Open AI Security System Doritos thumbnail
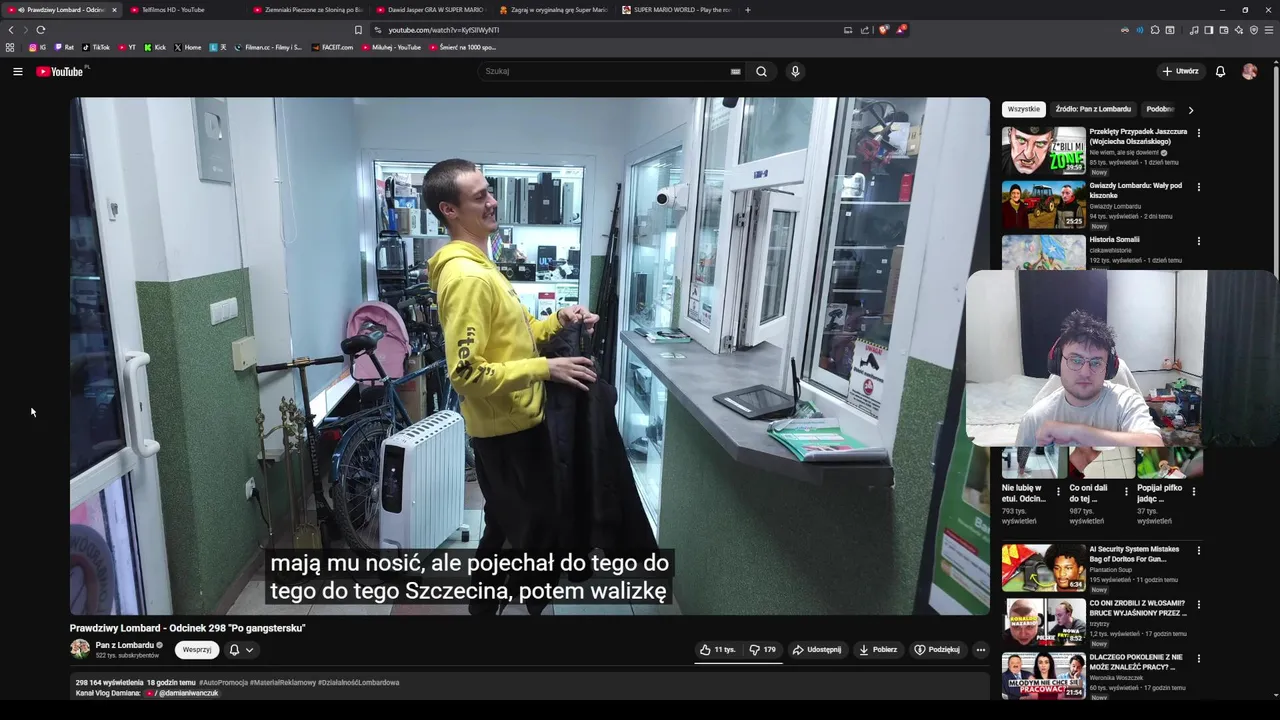 point(1043,567)
